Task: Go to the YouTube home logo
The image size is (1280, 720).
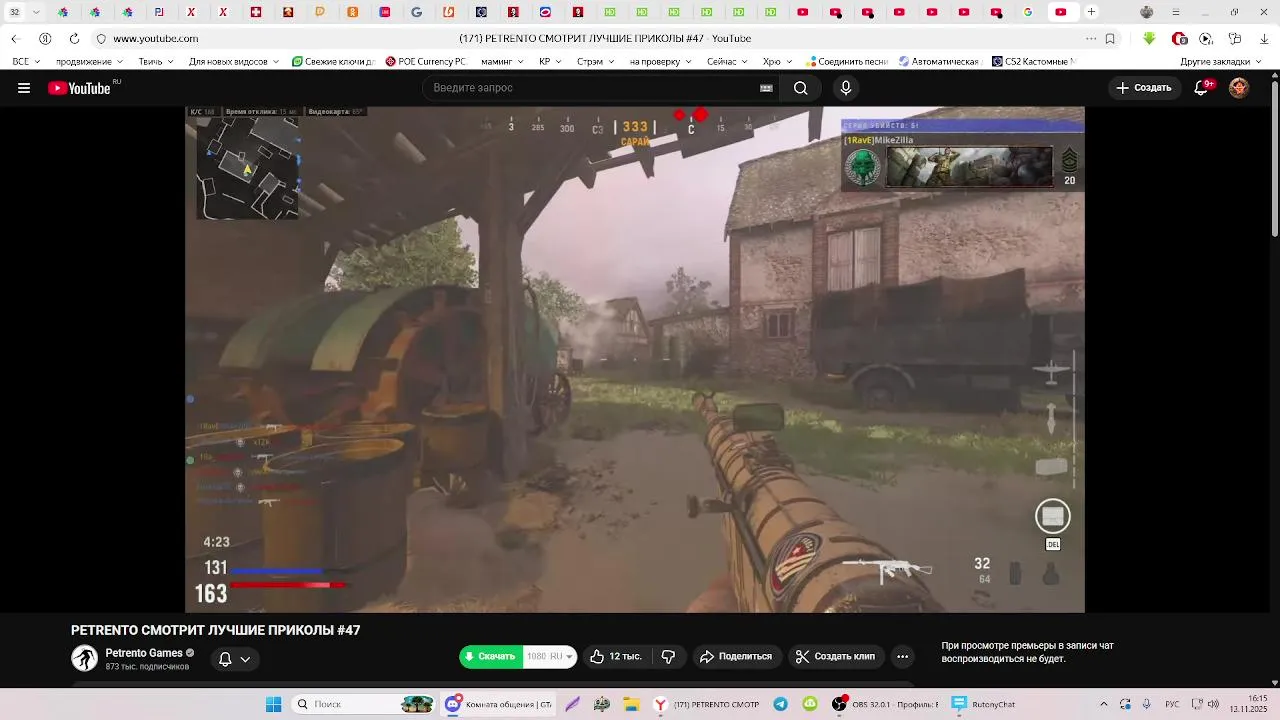Action: click(x=80, y=88)
